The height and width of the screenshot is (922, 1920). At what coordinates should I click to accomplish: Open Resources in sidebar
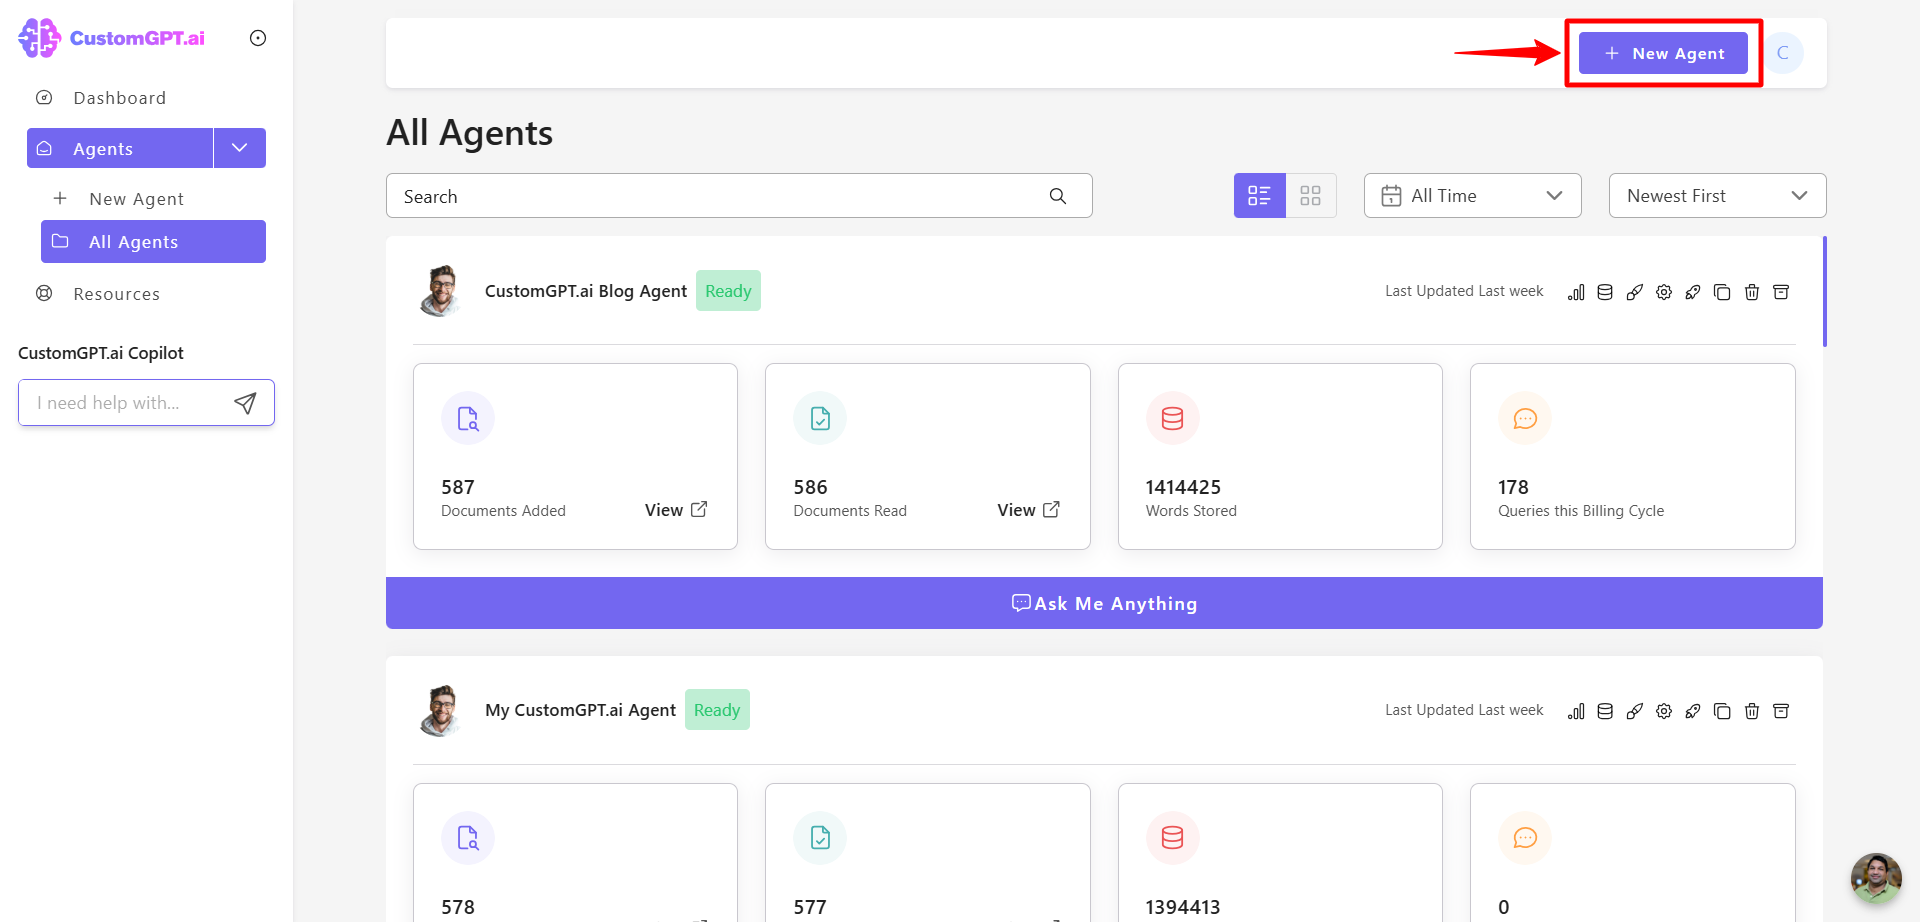pos(116,294)
